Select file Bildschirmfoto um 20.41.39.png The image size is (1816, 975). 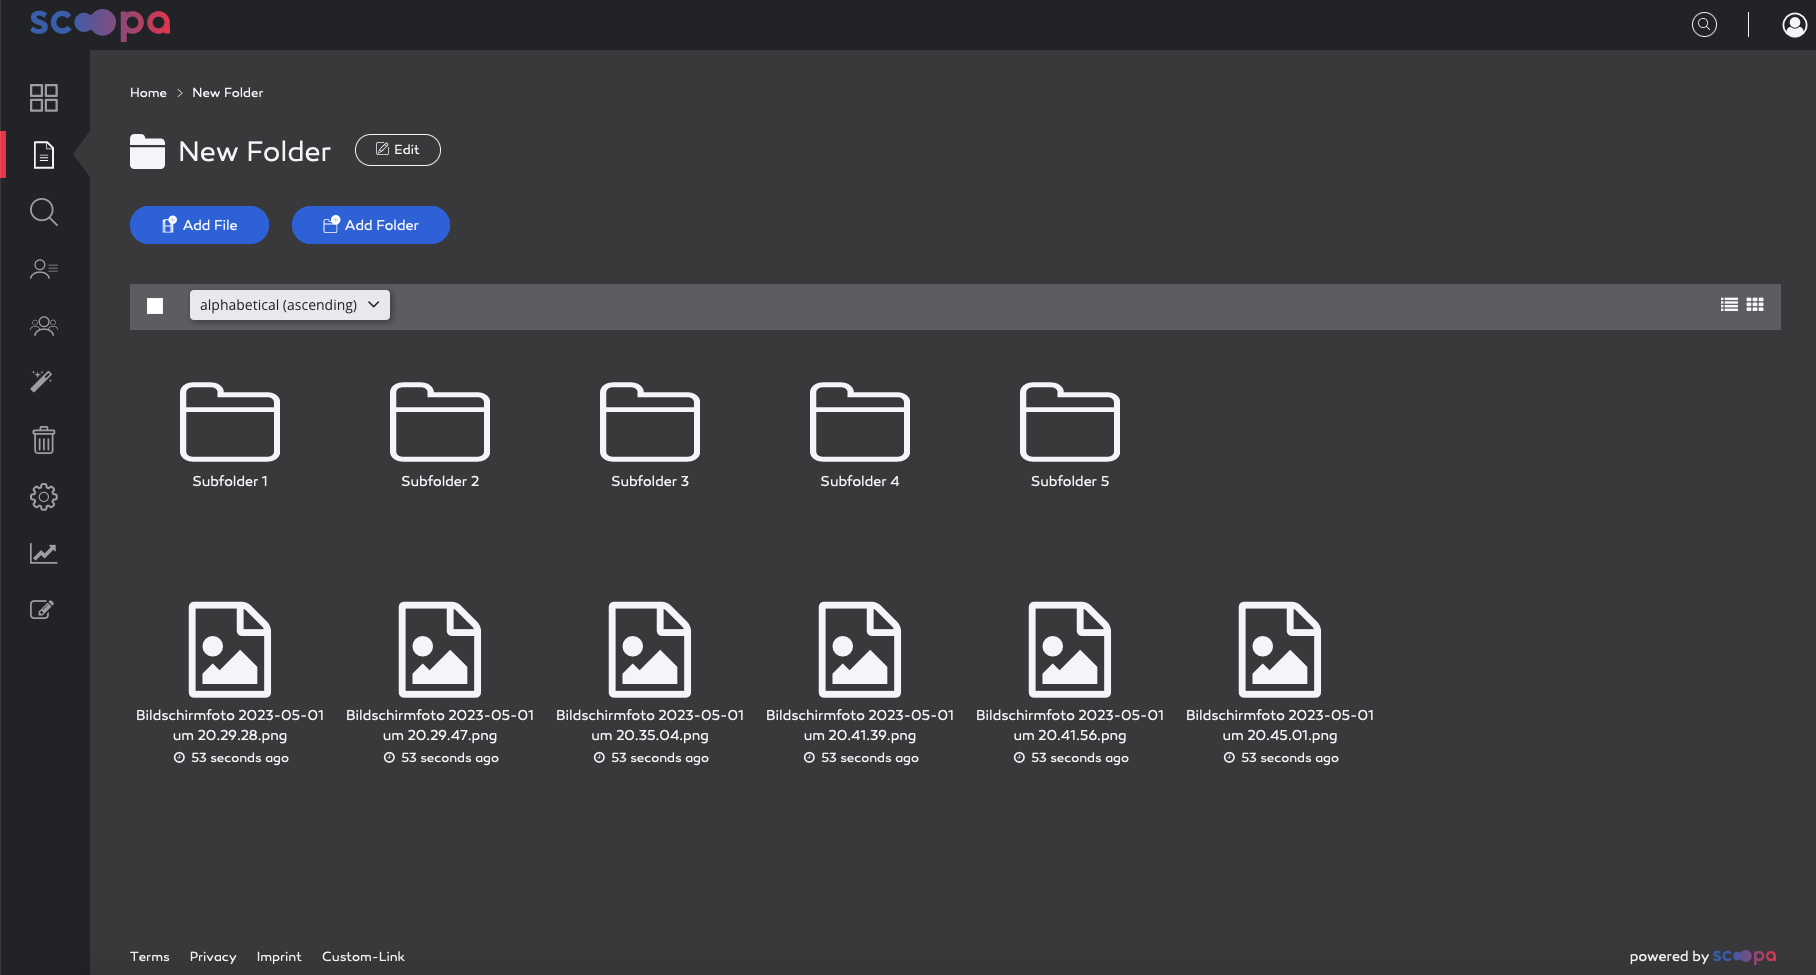pyautogui.click(x=860, y=683)
